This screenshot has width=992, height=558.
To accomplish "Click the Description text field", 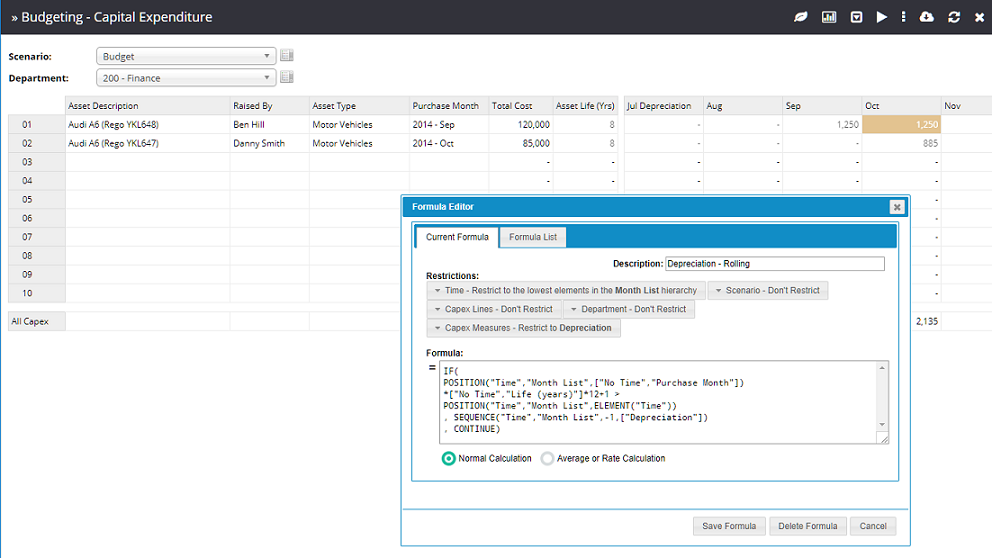I will click(774, 264).
